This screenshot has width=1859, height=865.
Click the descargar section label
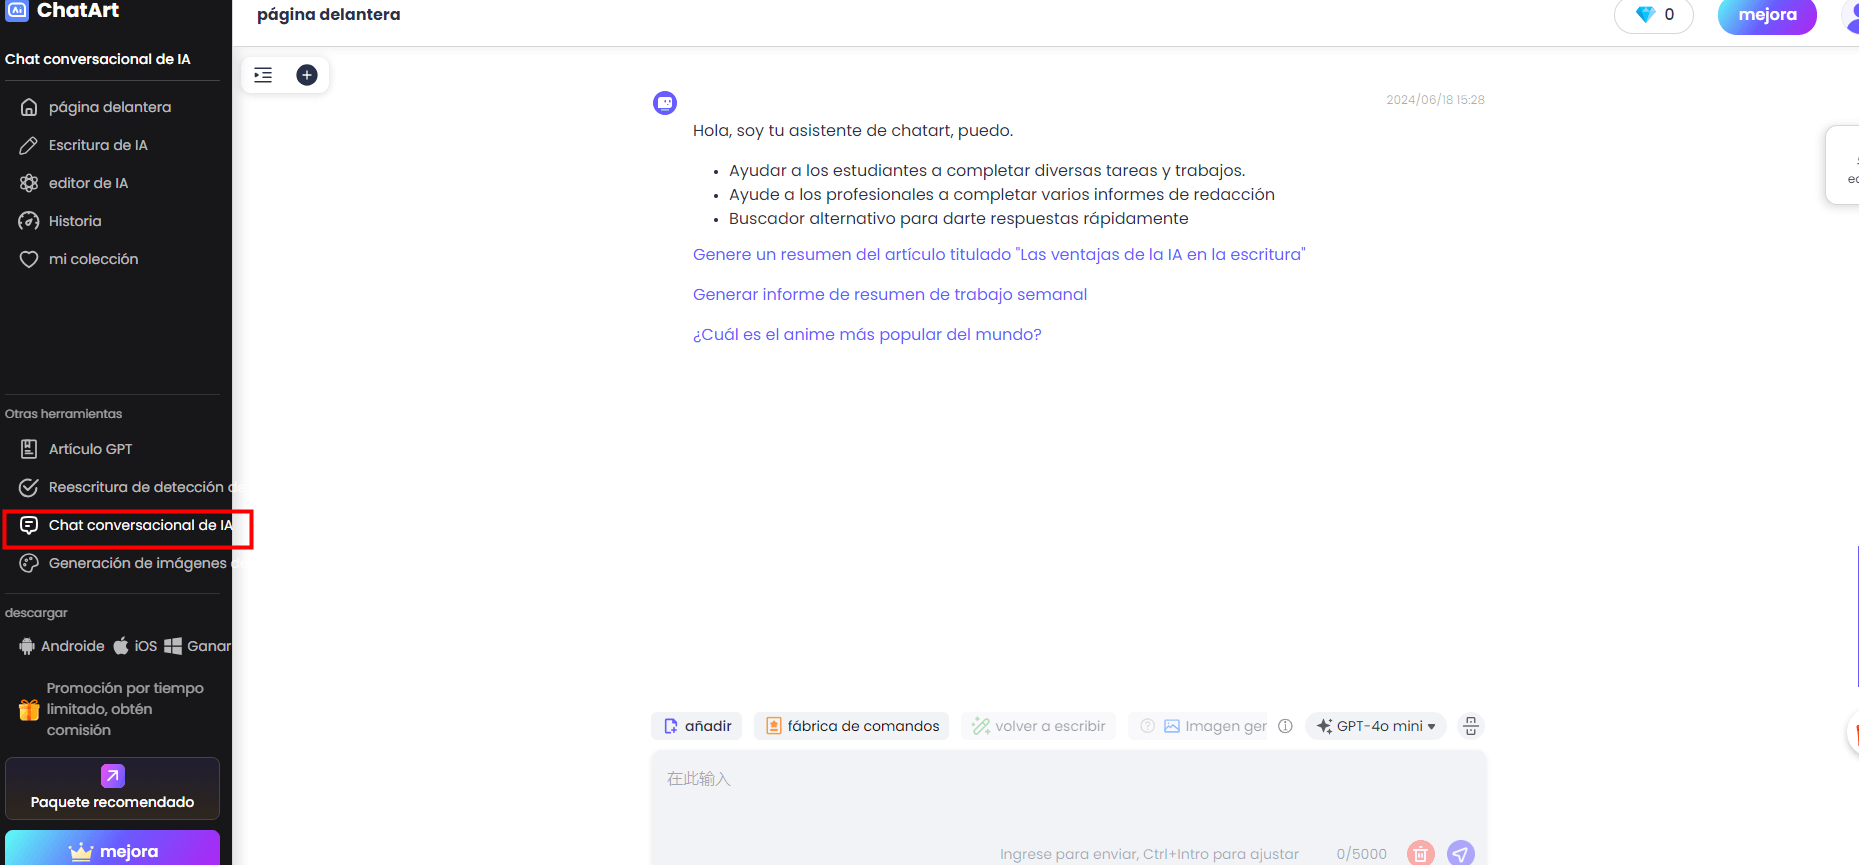click(x=37, y=613)
